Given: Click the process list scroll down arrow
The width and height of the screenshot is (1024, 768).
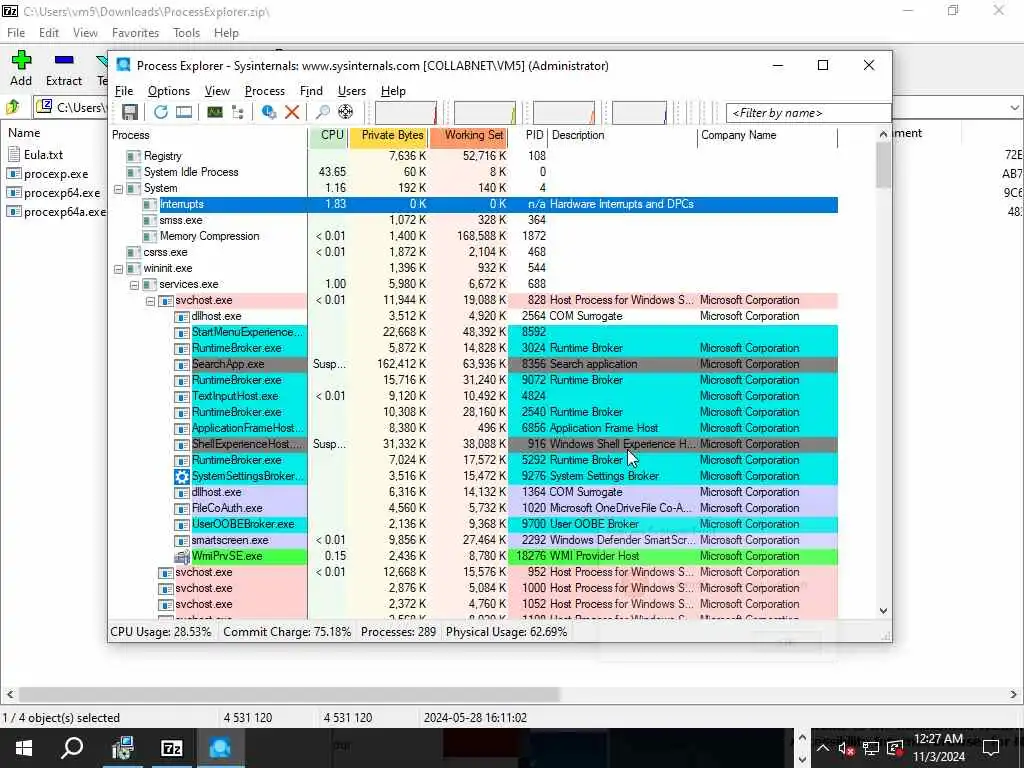Looking at the screenshot, I should [x=883, y=611].
